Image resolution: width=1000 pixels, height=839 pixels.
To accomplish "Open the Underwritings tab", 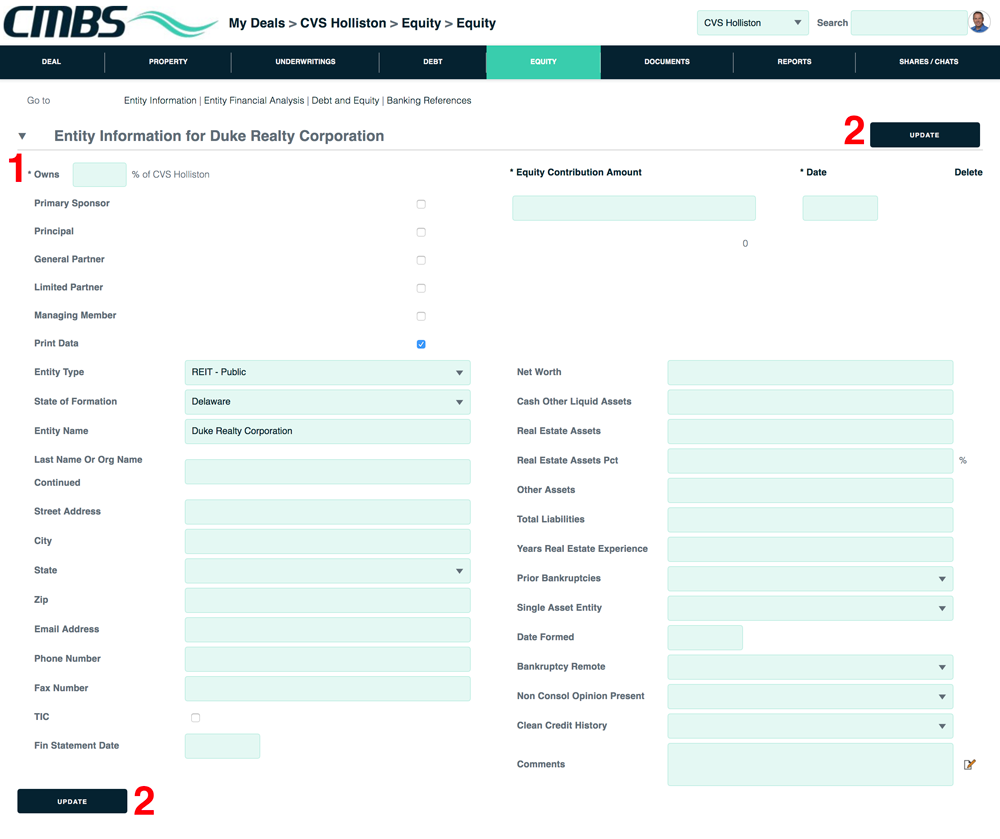I will pyautogui.click(x=305, y=62).
